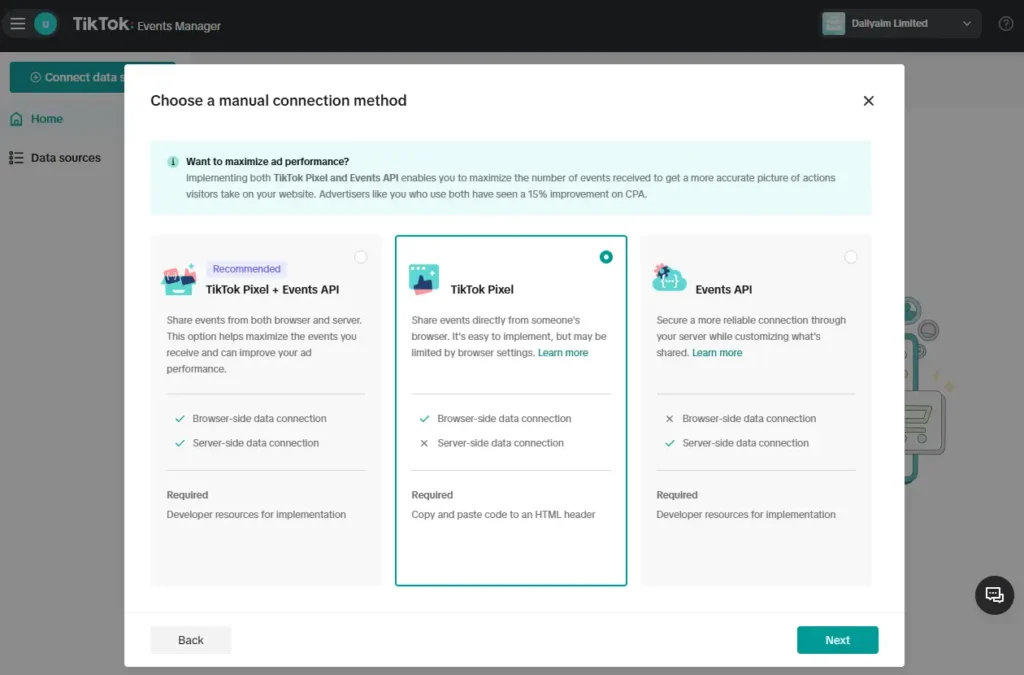Click the TikTok Pixel + Events API illustration icon
1024x675 pixels.
pyautogui.click(x=179, y=279)
